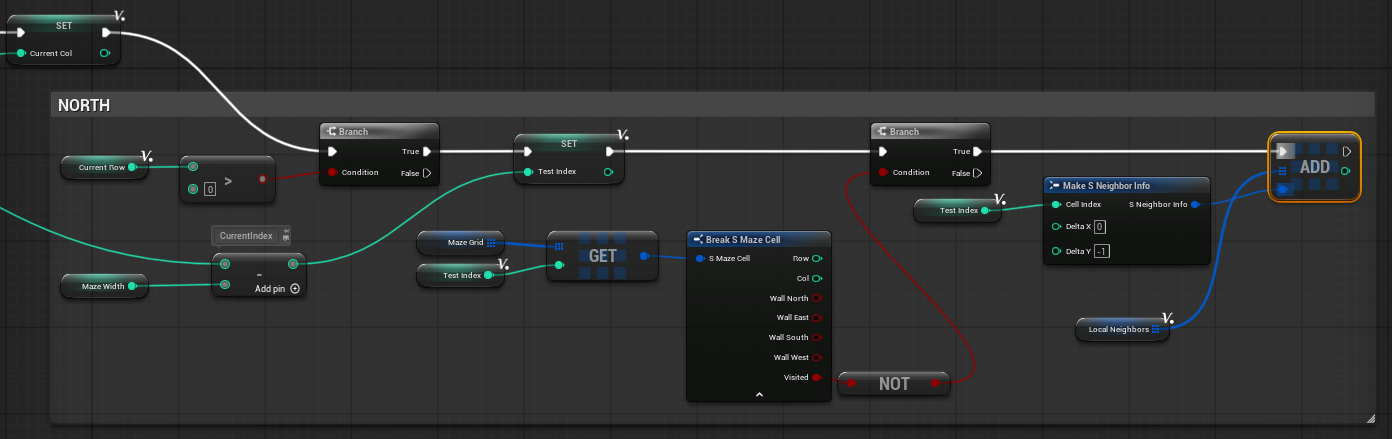The height and width of the screenshot is (439, 1392).
Task: Click the Maze Grid array output pin
Action: tap(491, 242)
